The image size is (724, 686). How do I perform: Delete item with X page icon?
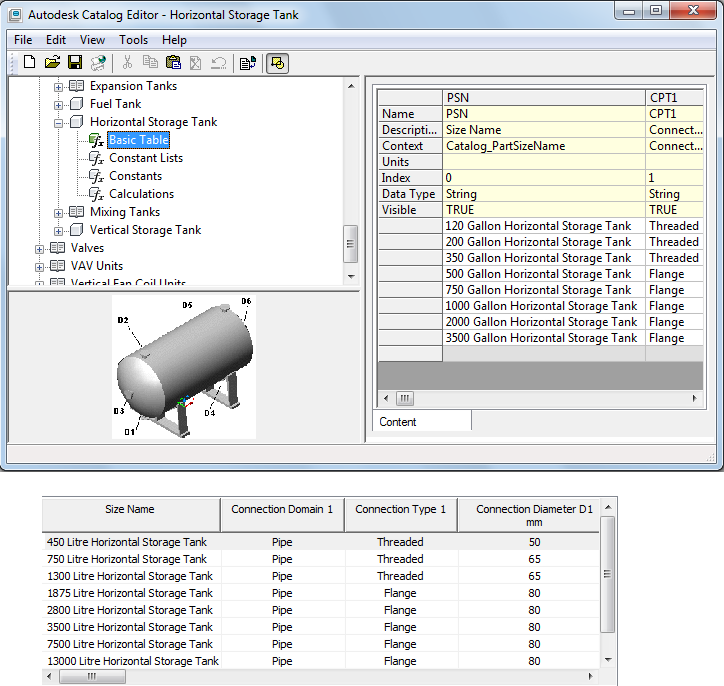(196, 62)
